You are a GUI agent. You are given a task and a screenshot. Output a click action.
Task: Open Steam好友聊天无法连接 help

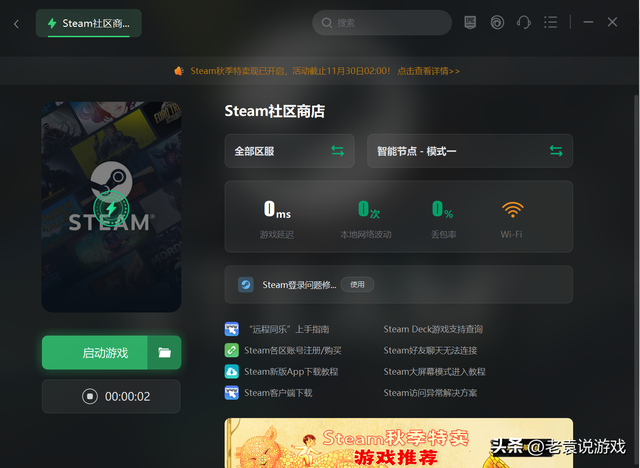(x=430, y=350)
